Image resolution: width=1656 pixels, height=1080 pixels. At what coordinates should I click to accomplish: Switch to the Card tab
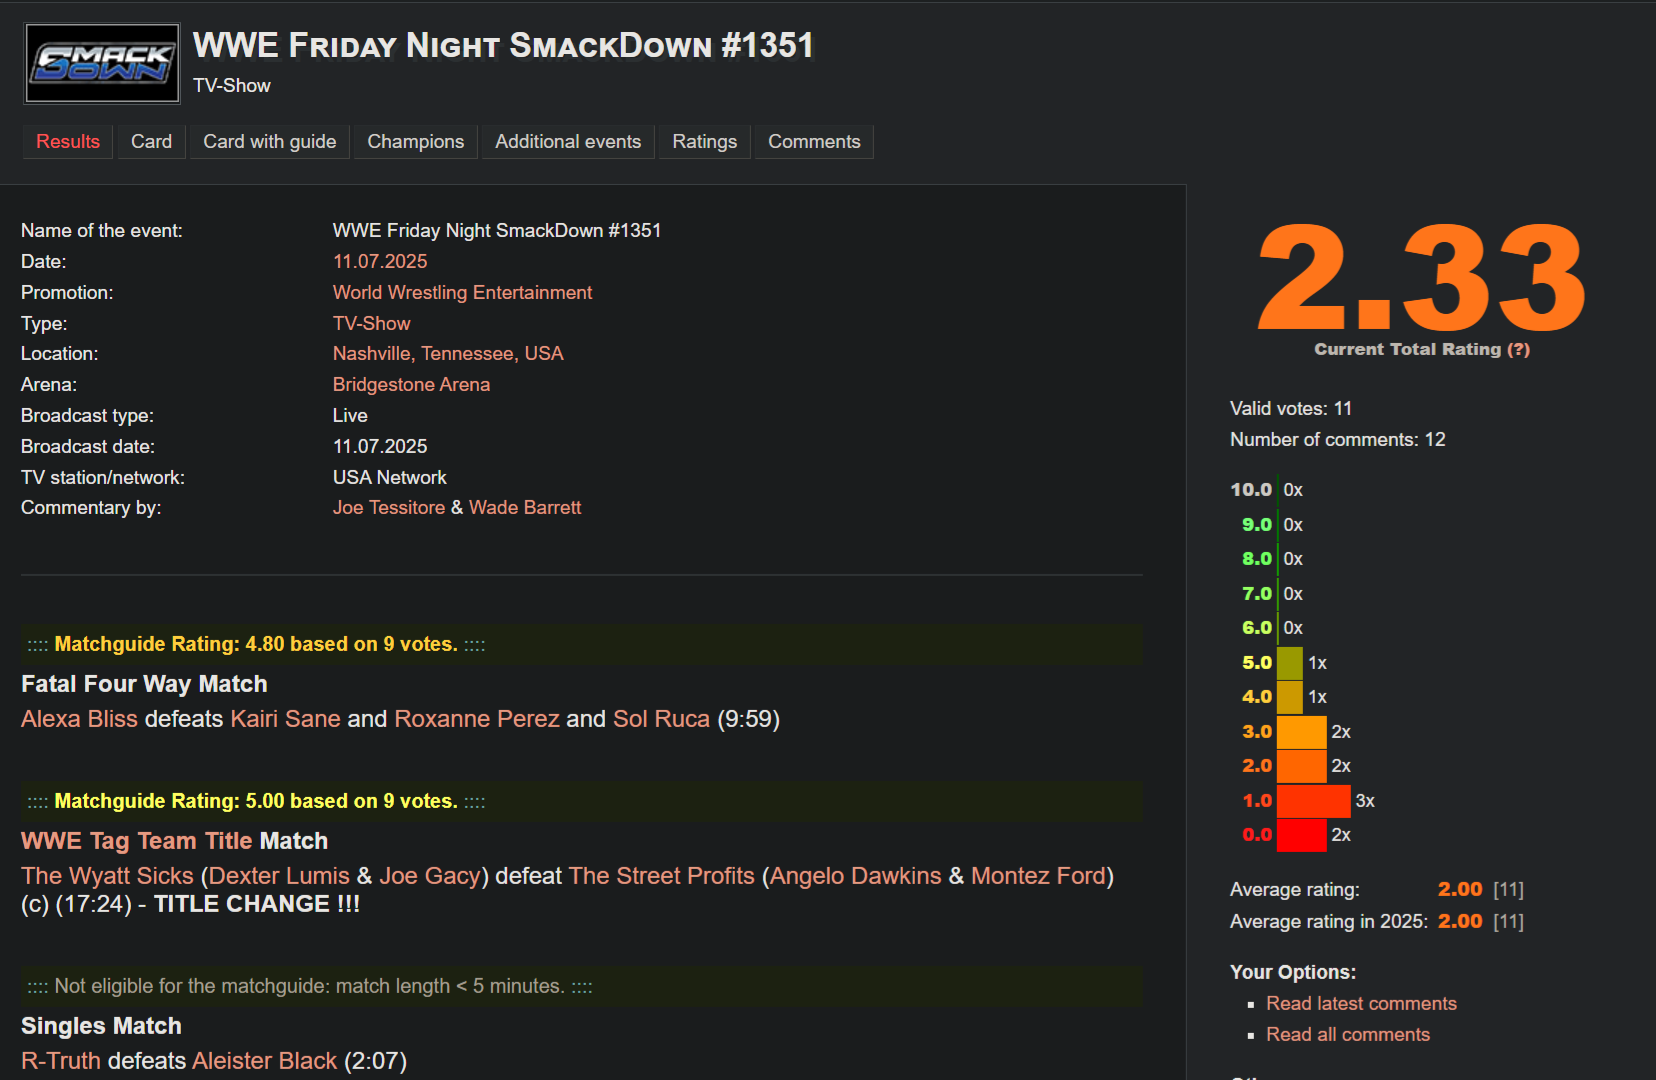(x=151, y=142)
